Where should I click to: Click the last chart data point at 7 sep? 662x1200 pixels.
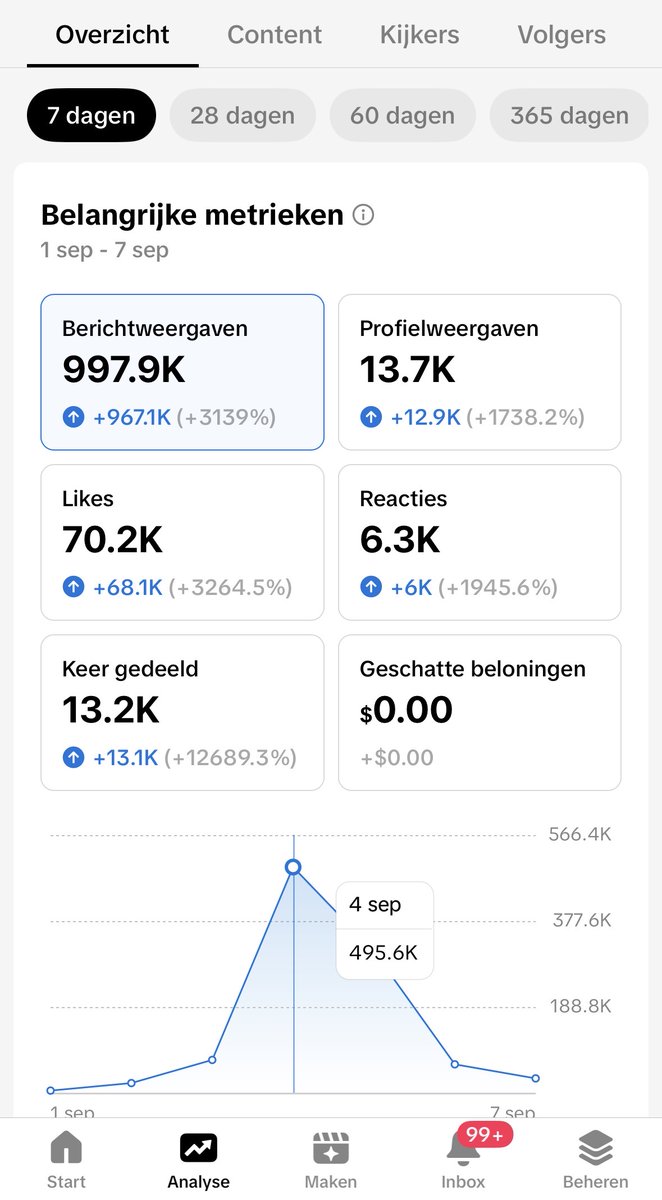coord(536,1078)
